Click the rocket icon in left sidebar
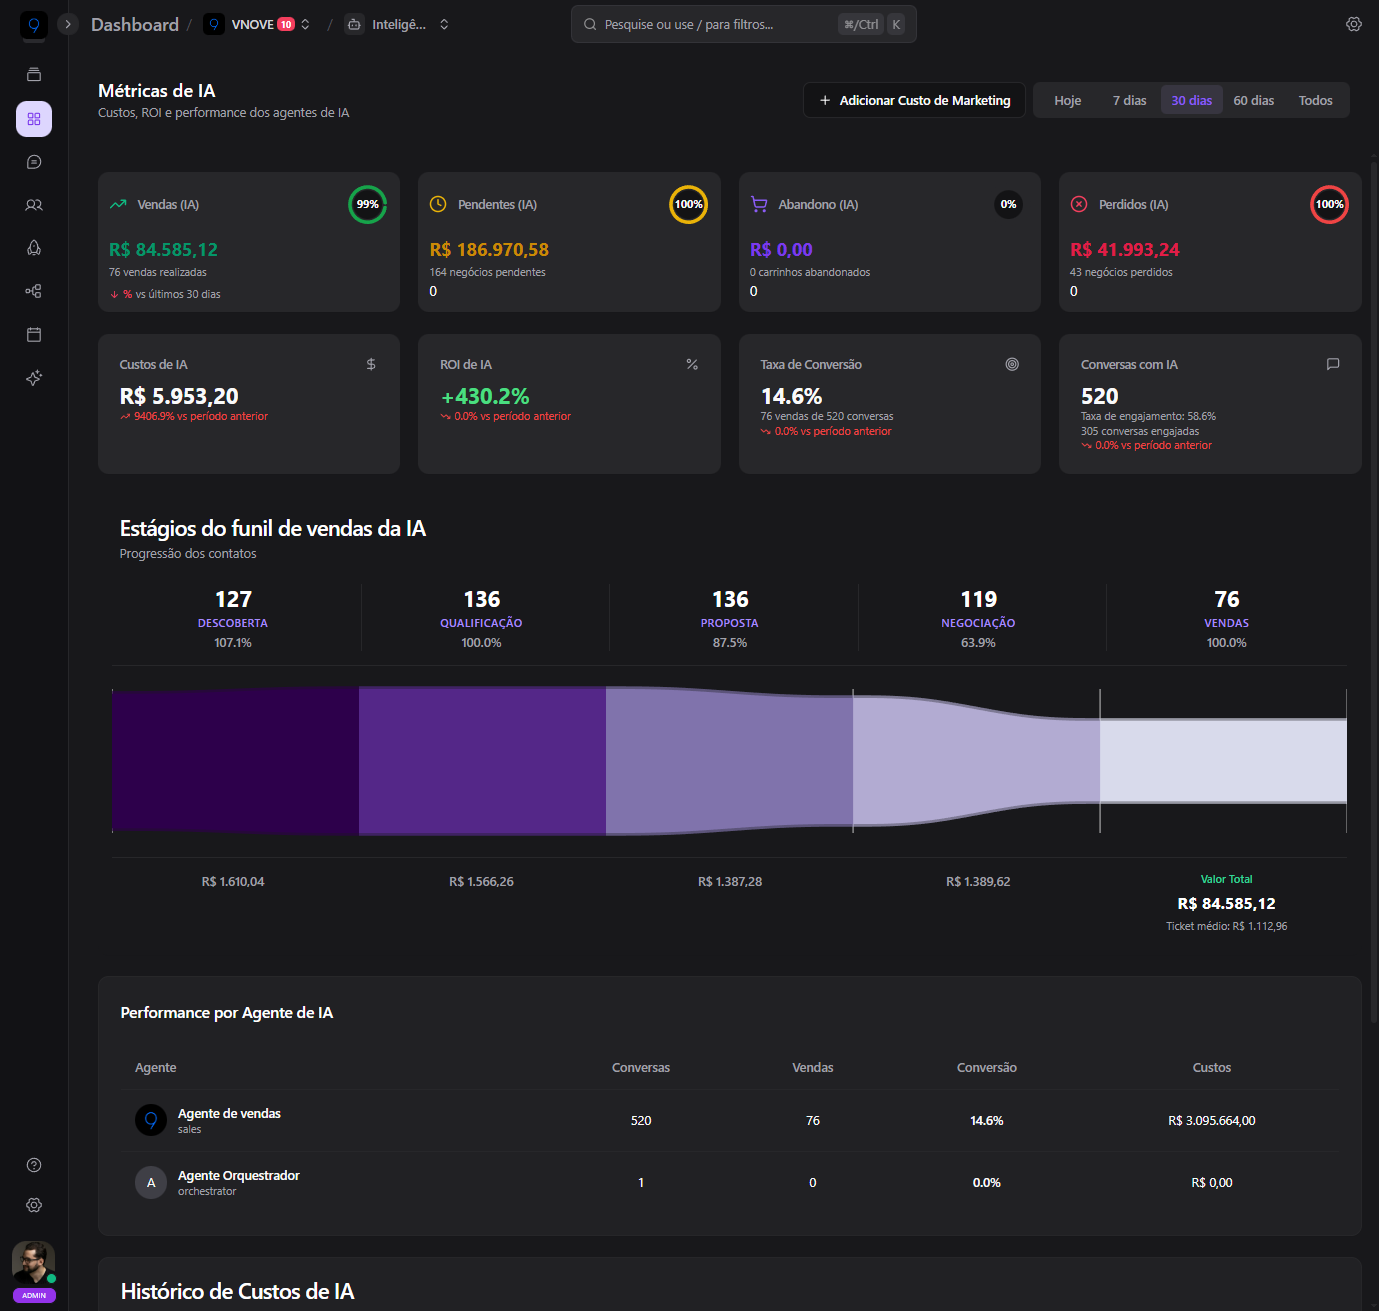1379x1311 pixels. point(34,248)
